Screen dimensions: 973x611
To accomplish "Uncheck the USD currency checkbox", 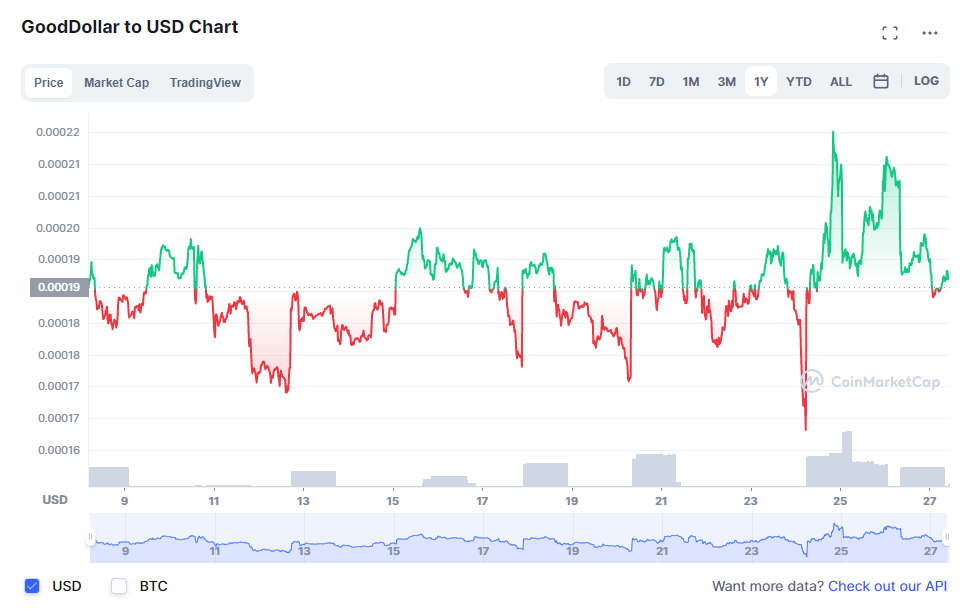I will coord(32,586).
